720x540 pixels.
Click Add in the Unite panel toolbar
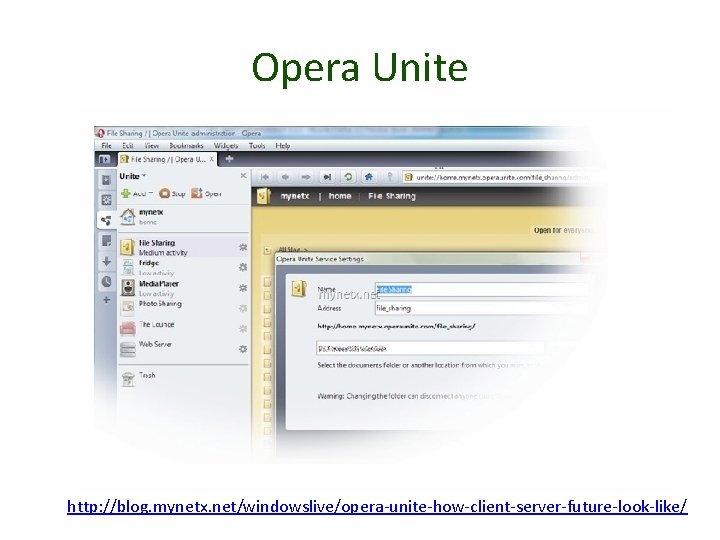[x=136, y=193]
